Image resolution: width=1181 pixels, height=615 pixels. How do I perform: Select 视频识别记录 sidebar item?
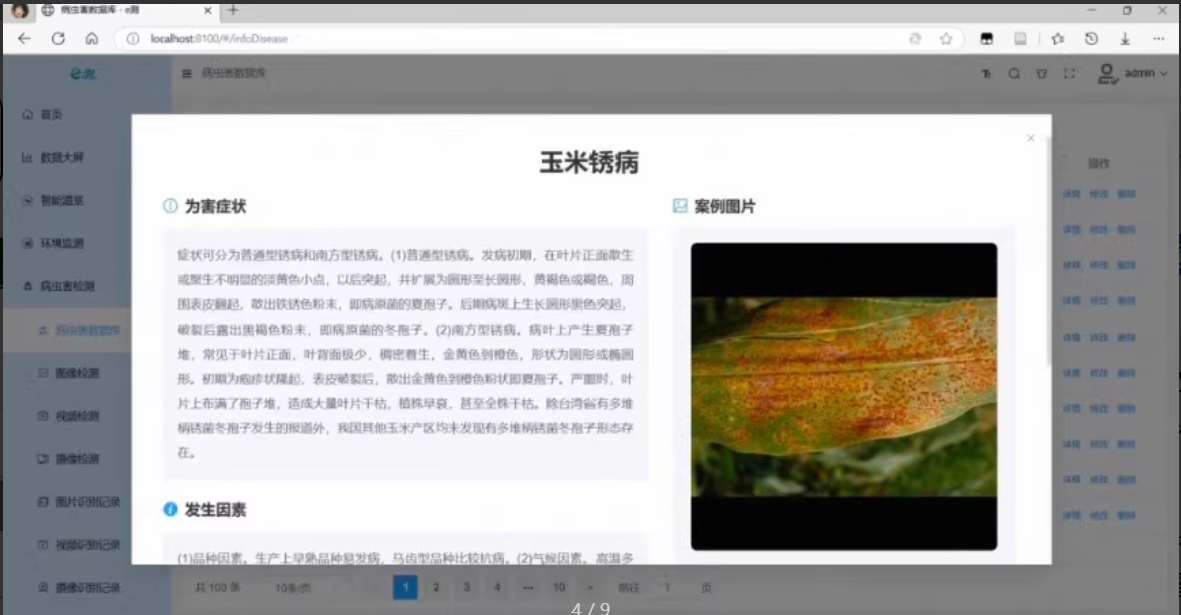87,544
